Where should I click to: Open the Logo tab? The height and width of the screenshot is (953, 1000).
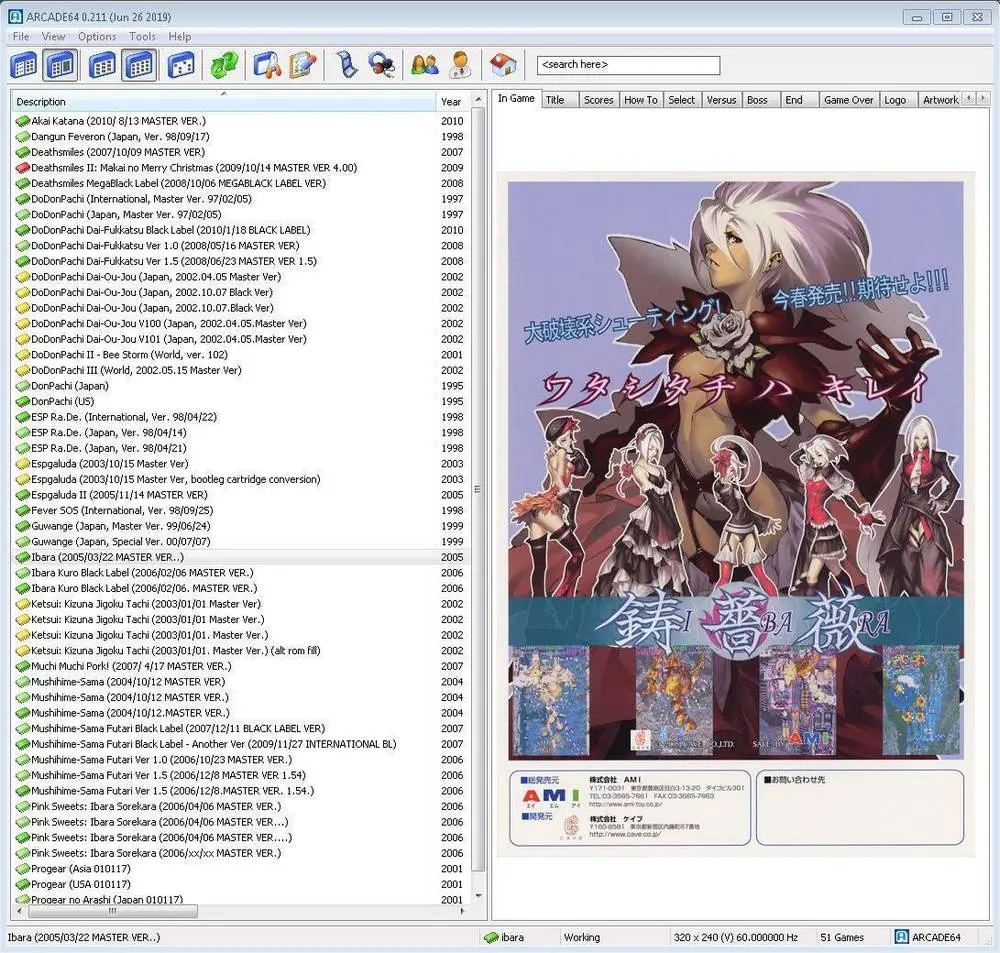pos(898,100)
